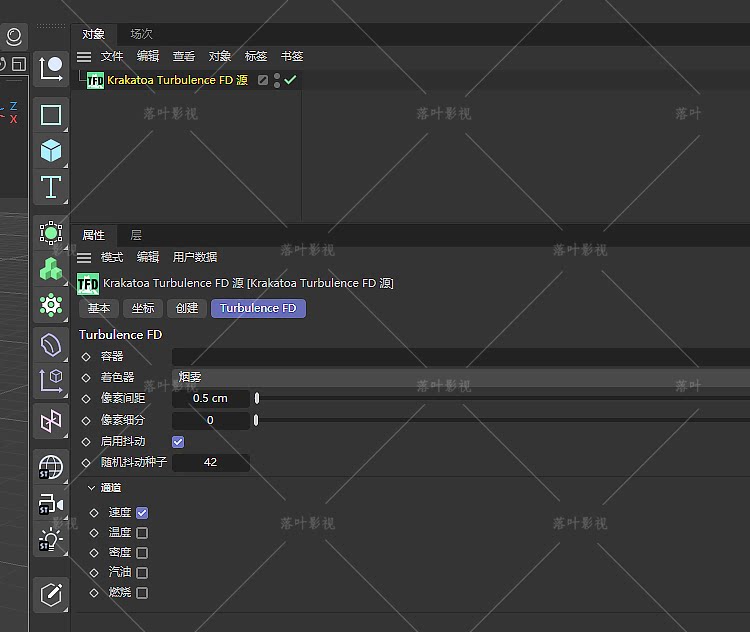
Task: Toggle the green enable checkmark
Action: tap(290, 79)
